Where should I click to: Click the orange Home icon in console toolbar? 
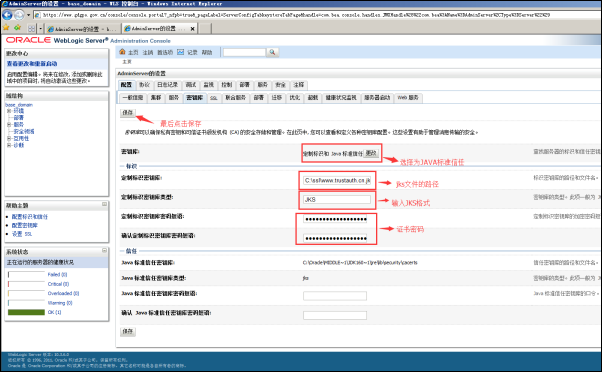coord(122,52)
